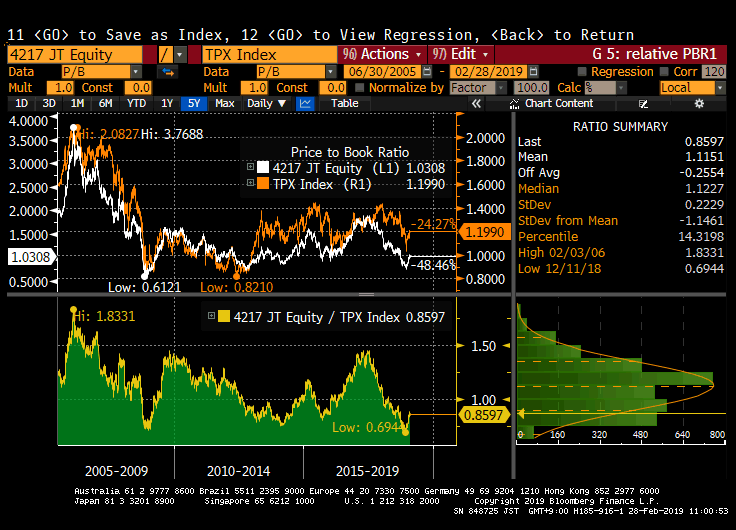Open the Edit menu
This screenshot has width=736, height=530.
click(x=458, y=54)
